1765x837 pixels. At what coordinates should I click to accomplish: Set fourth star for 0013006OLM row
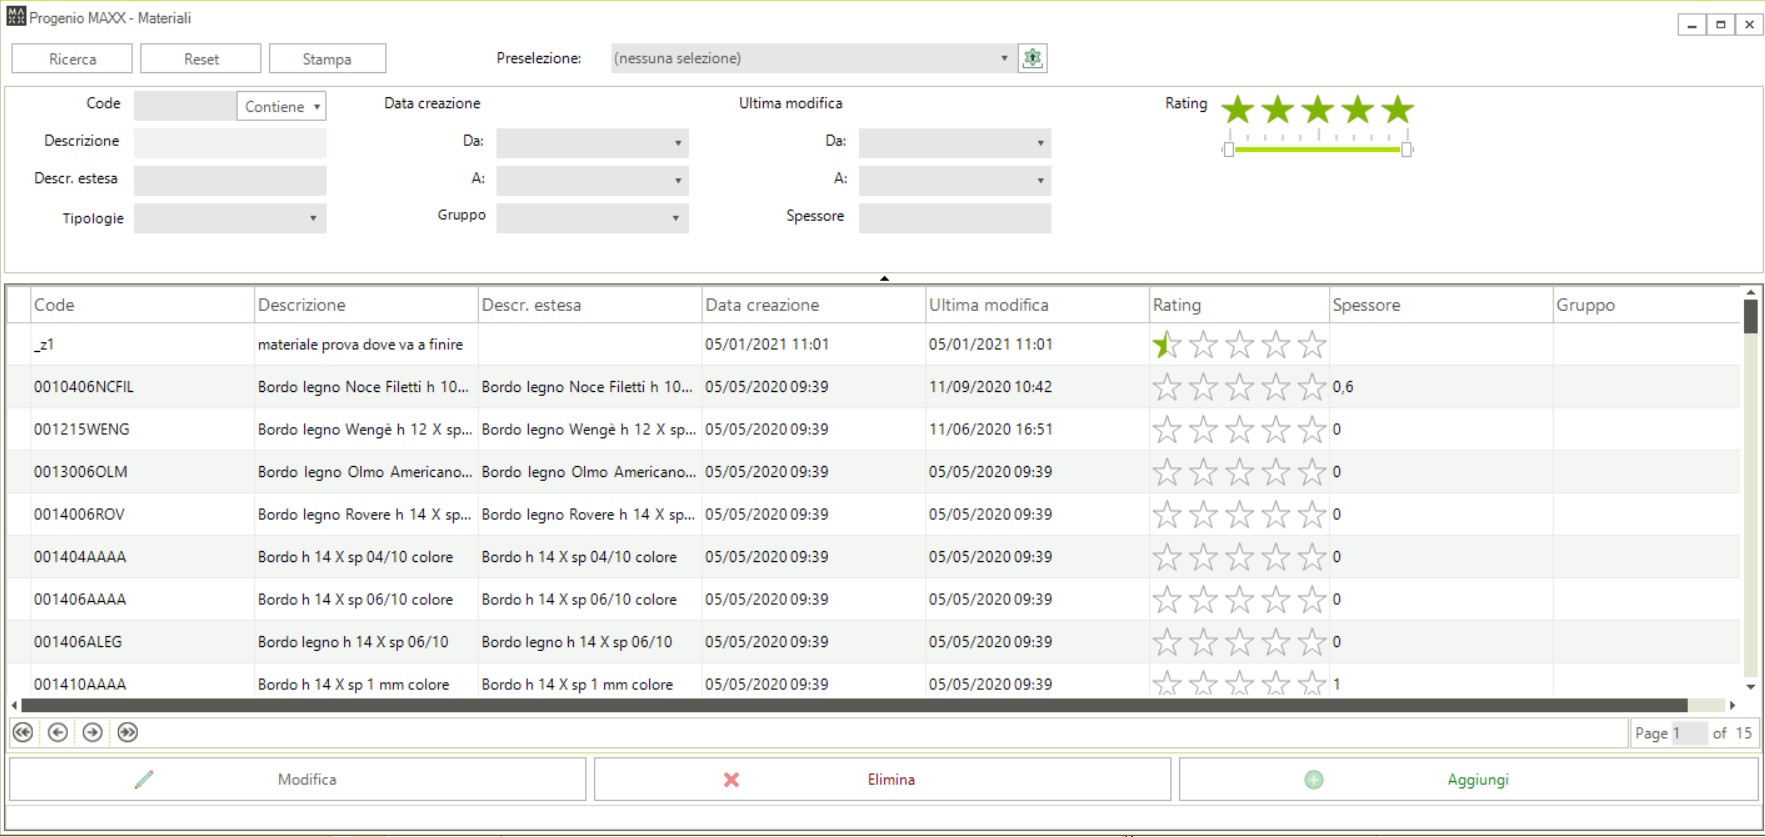(1275, 472)
